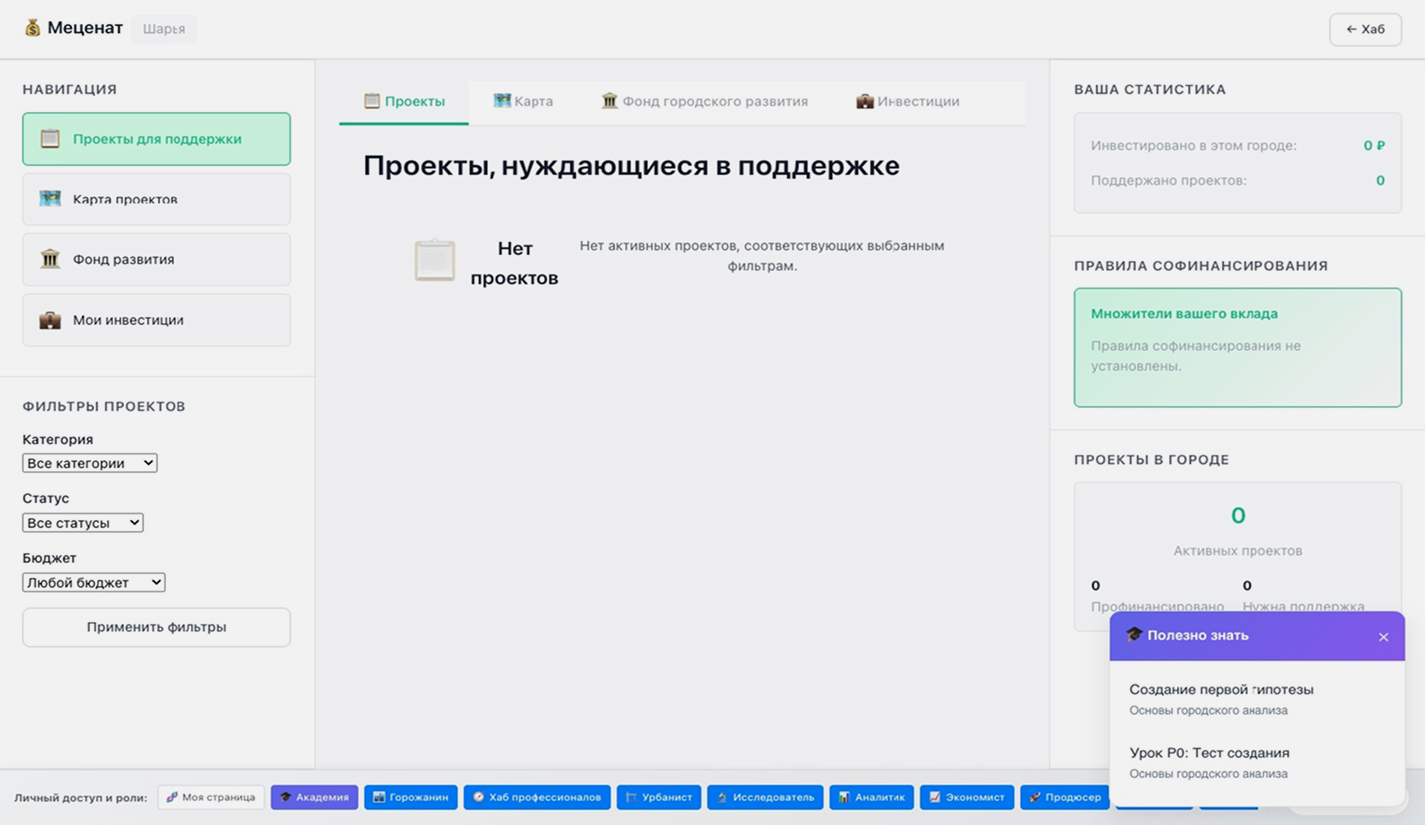Select the Урбанист role in bottom bar
The height and width of the screenshot is (825, 1425).
click(658, 797)
